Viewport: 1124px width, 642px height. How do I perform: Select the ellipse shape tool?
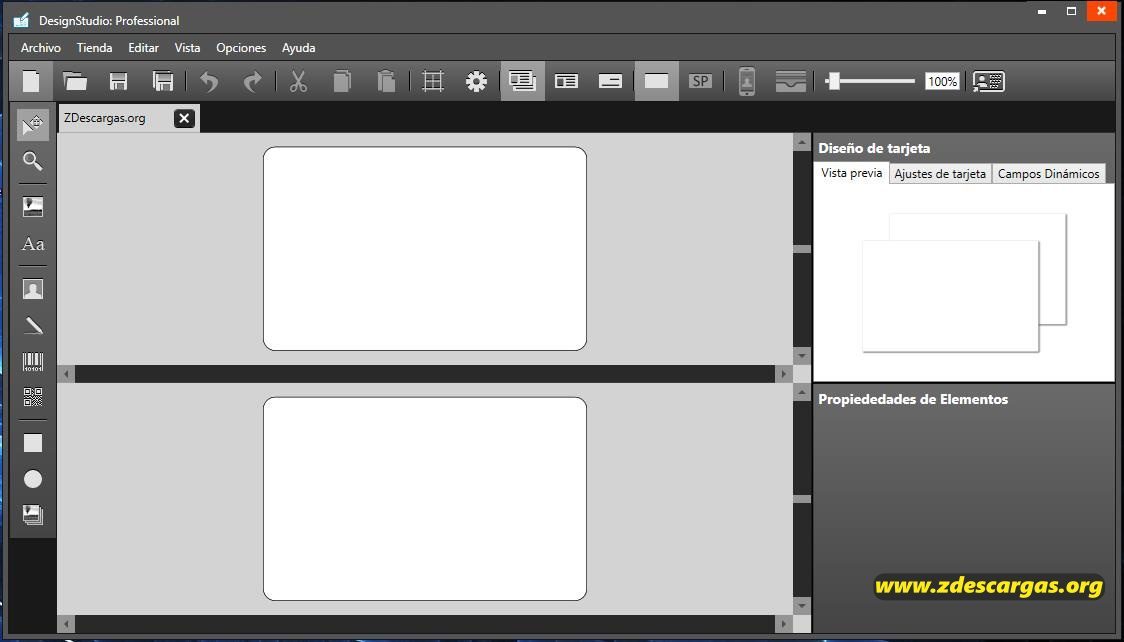coord(33,479)
